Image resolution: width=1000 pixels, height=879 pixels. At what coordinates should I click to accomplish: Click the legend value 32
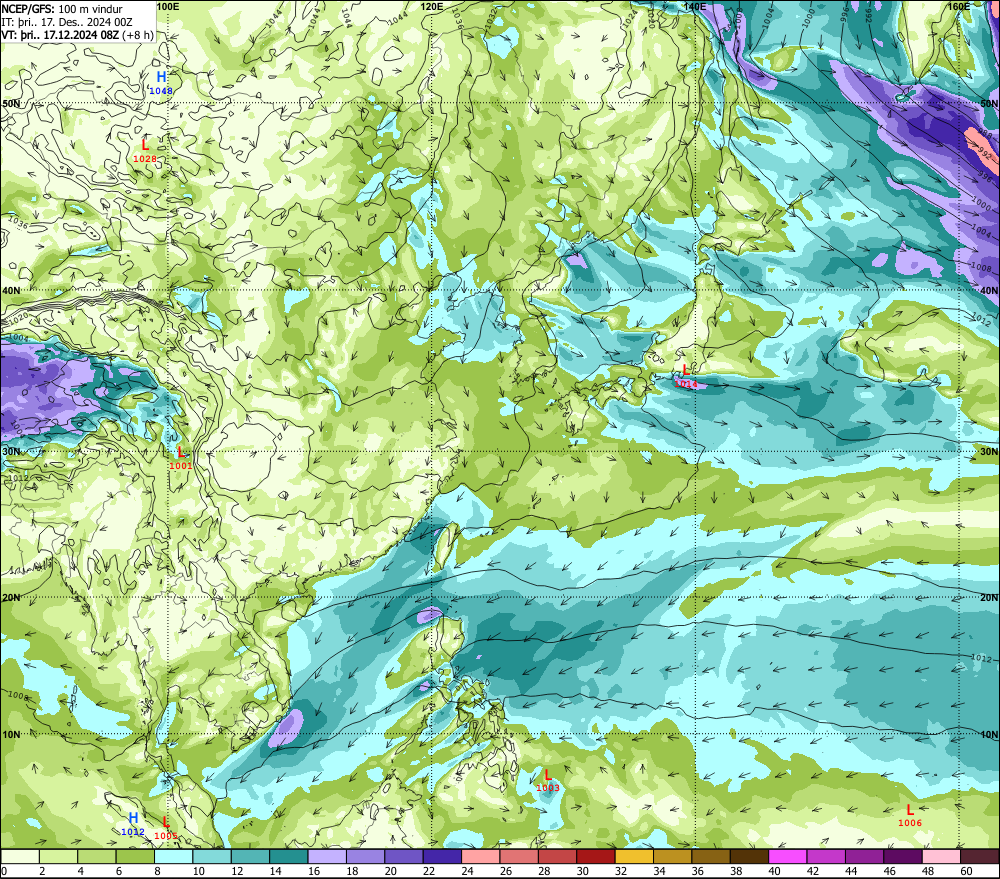point(621,871)
